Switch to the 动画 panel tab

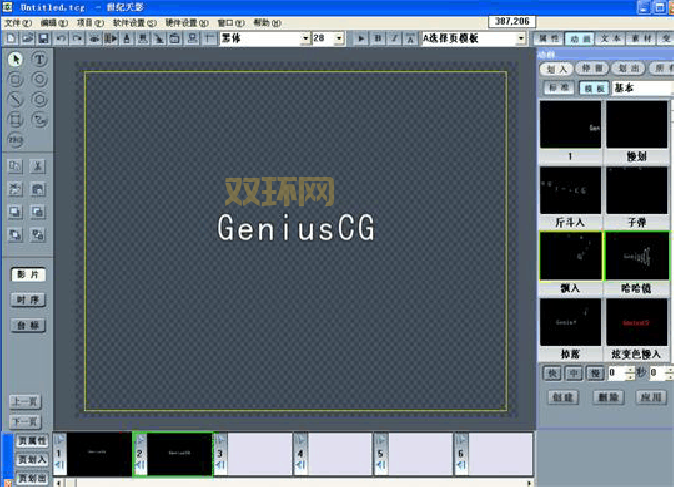point(579,39)
